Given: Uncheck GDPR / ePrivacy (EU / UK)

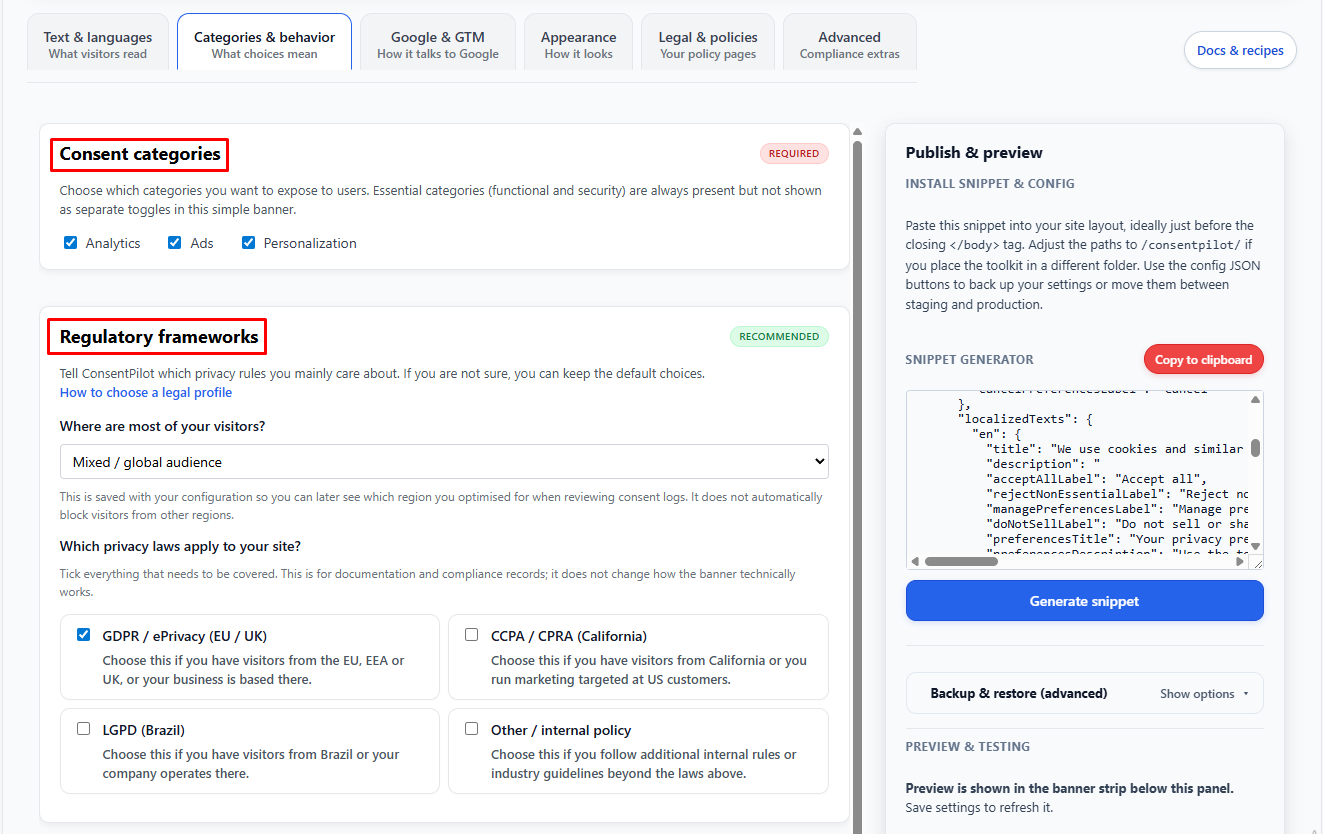Looking at the screenshot, I should (x=84, y=635).
